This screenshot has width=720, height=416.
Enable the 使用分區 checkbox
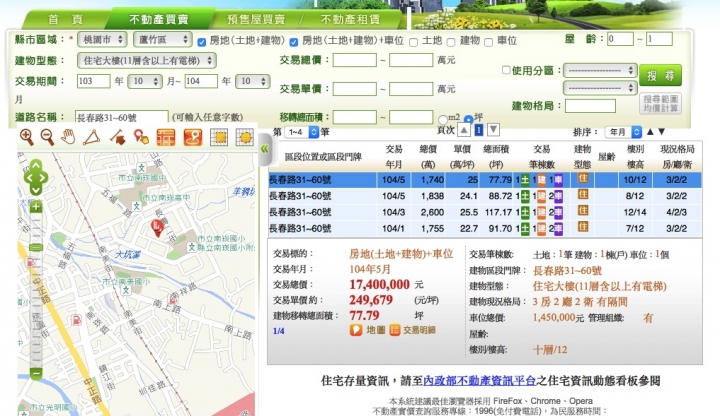click(x=506, y=70)
